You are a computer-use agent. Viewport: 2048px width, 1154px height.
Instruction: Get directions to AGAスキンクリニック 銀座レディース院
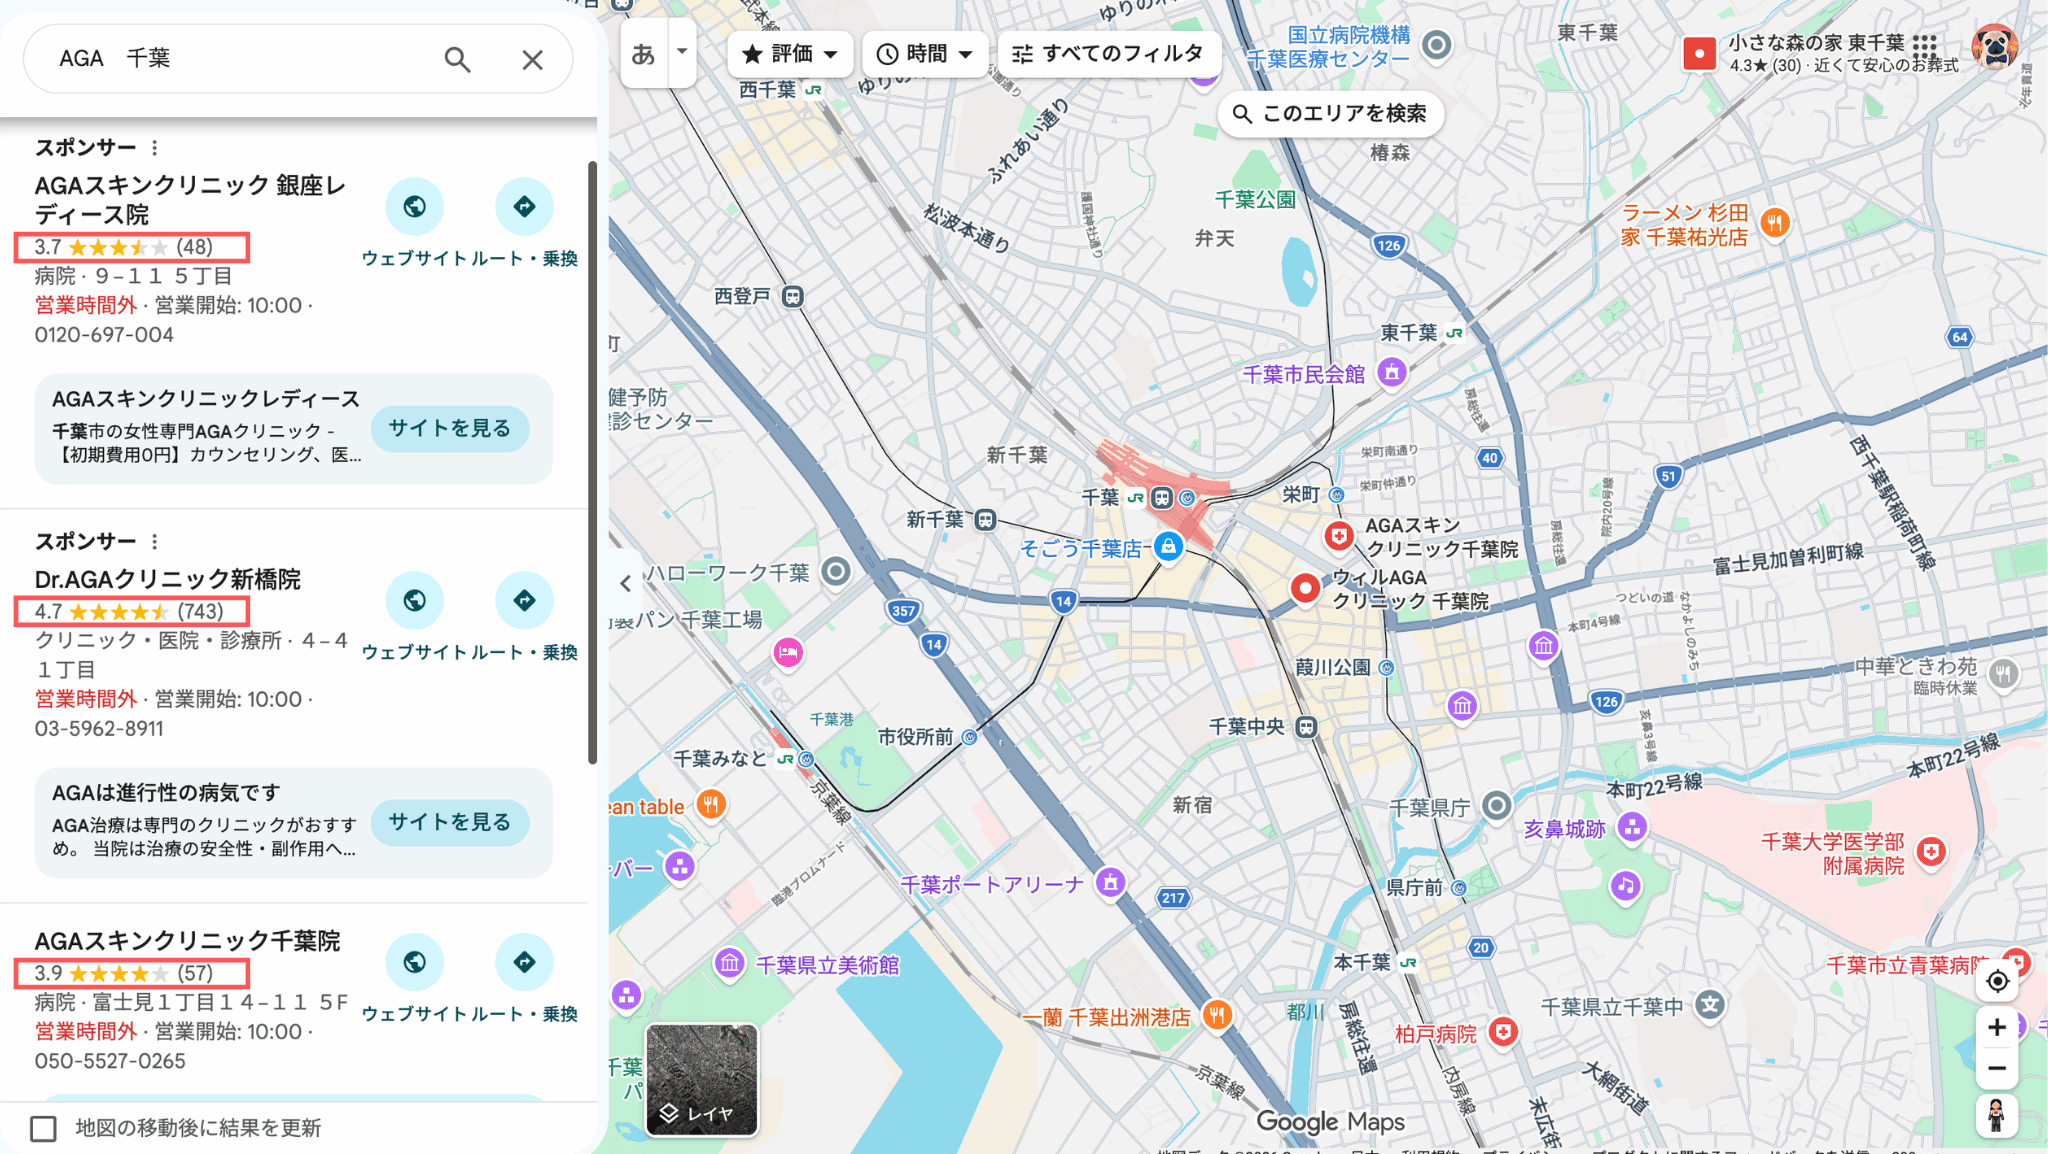pos(524,207)
